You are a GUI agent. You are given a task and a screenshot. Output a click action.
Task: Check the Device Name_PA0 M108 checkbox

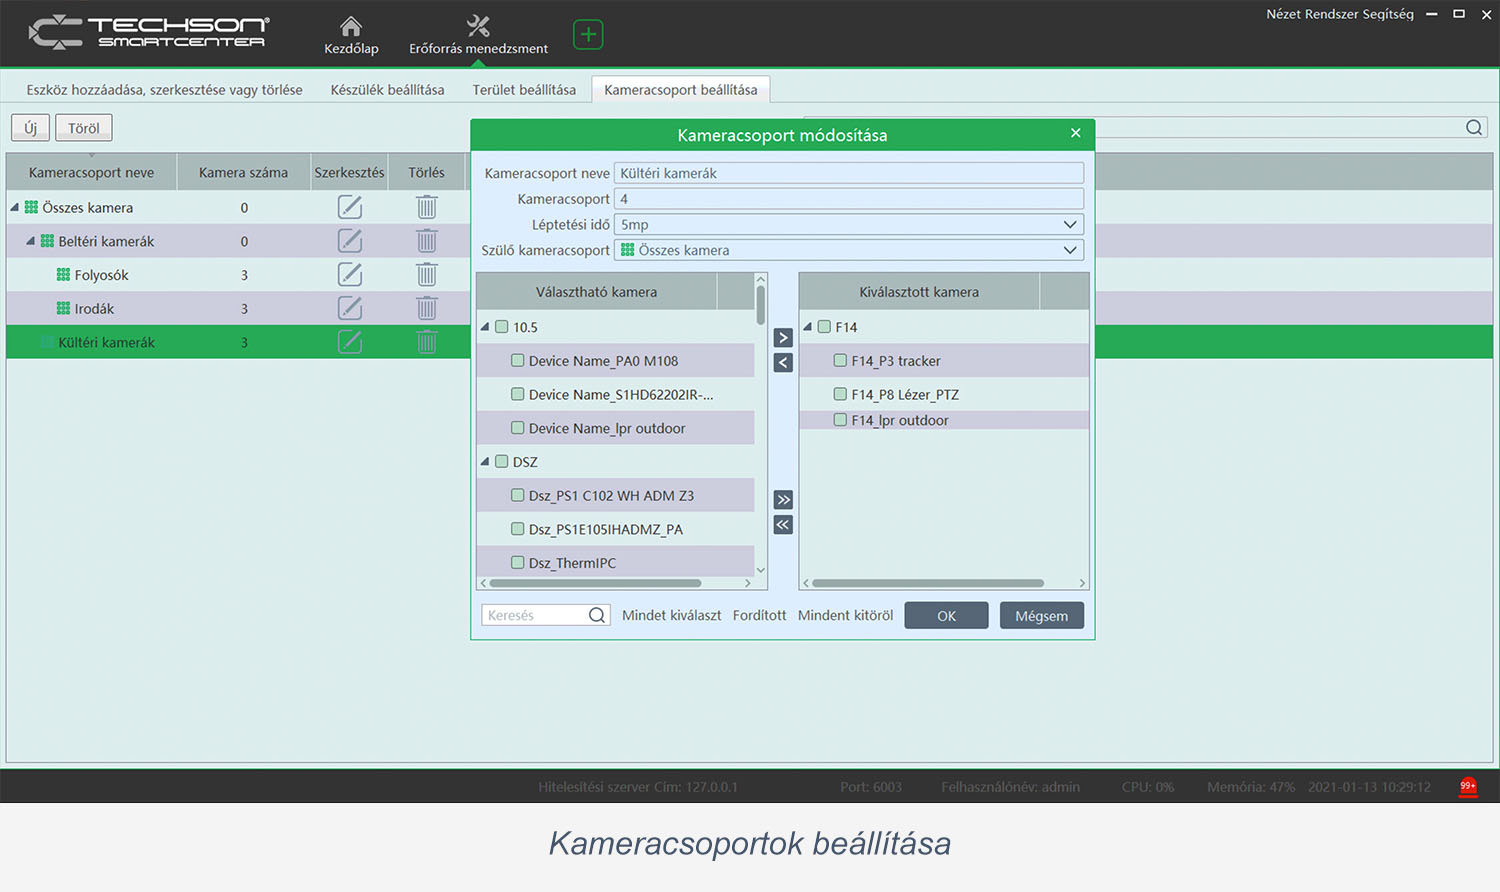518,361
